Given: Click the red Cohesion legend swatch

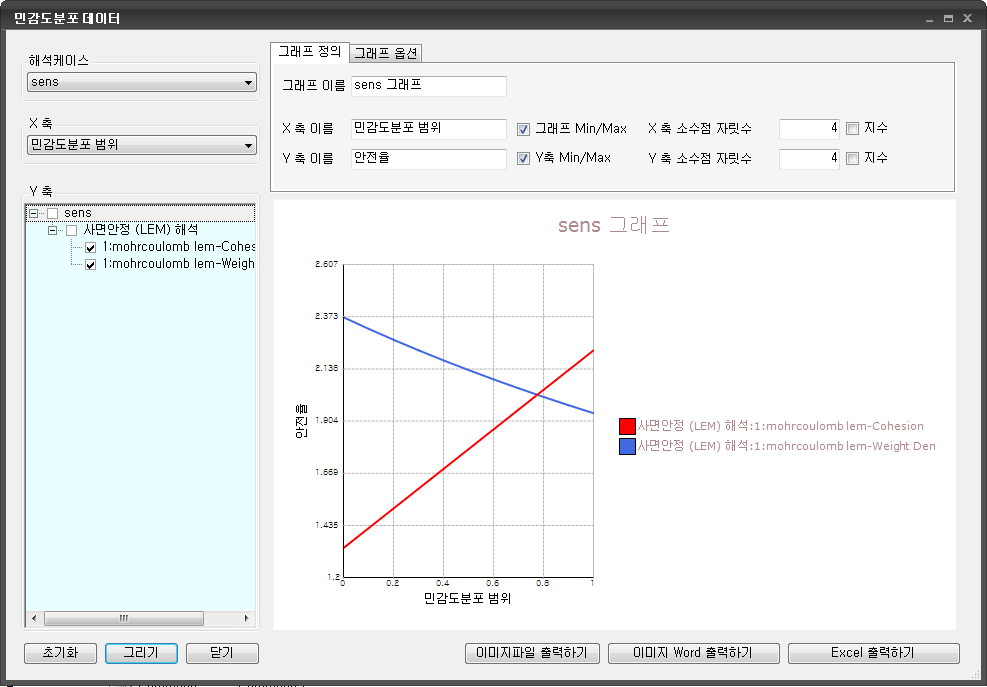Looking at the screenshot, I should tap(627, 426).
